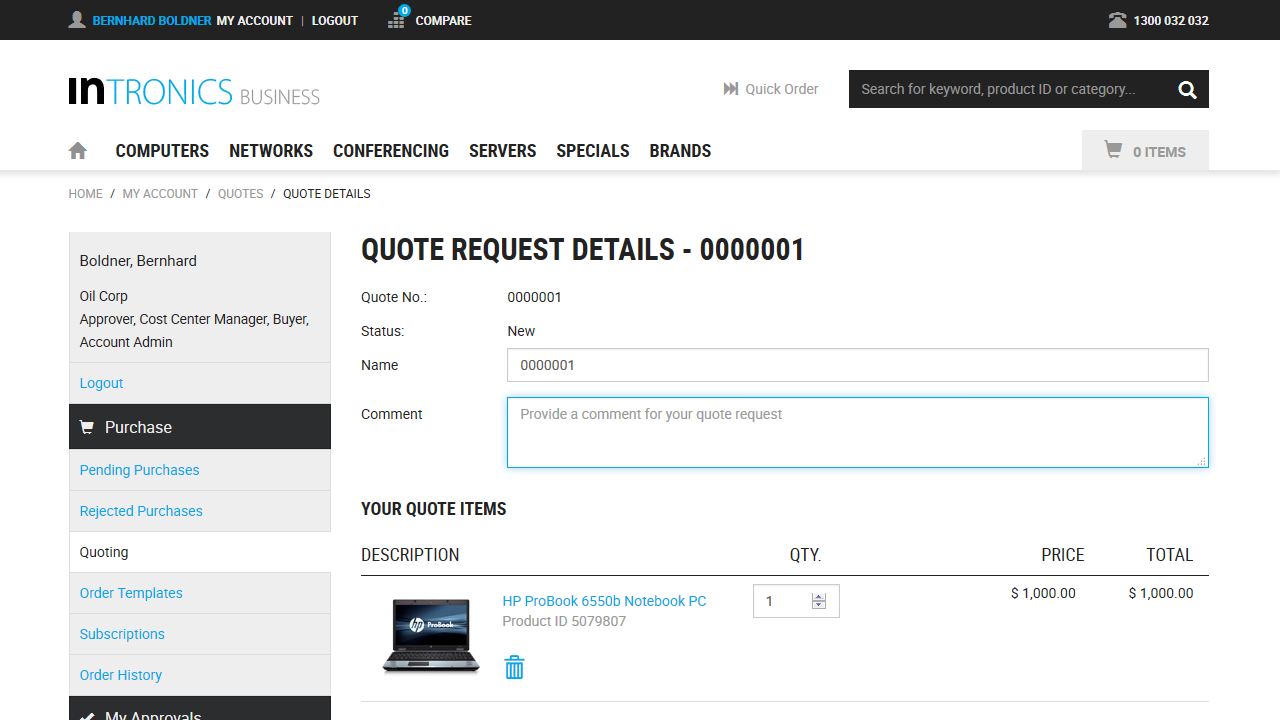Go to Quotes breadcrumb

[241, 194]
